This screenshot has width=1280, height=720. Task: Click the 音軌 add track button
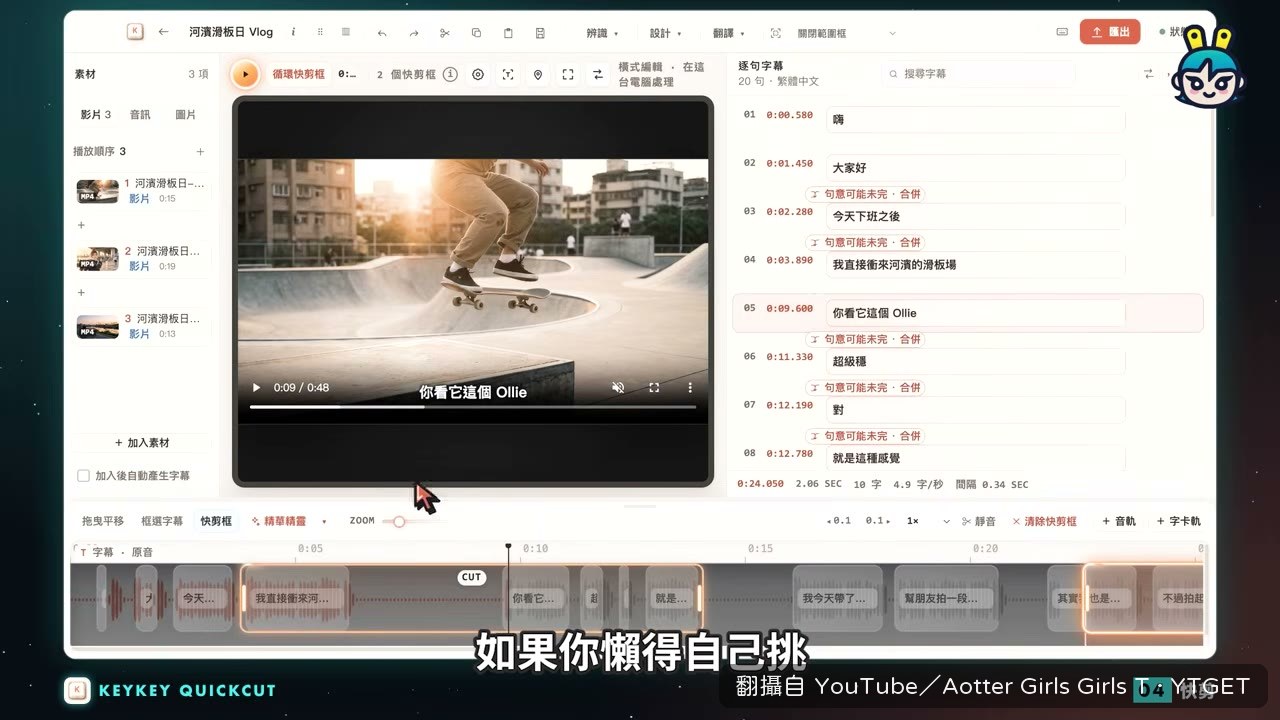(1119, 521)
